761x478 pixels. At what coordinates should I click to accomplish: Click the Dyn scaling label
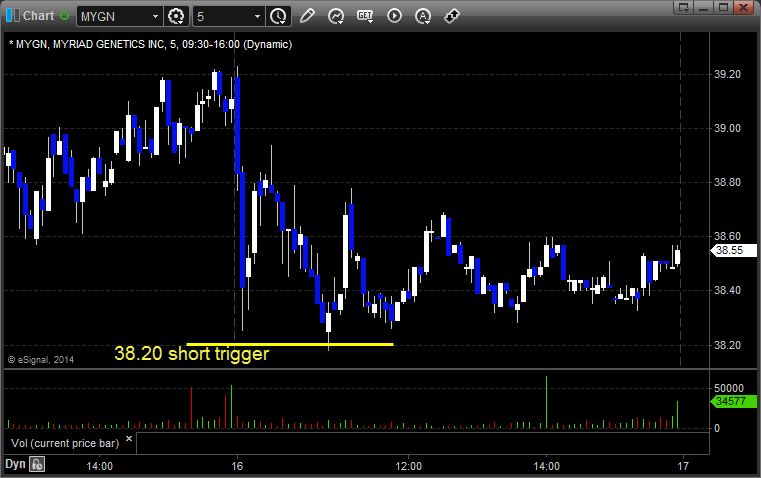click(x=15, y=464)
